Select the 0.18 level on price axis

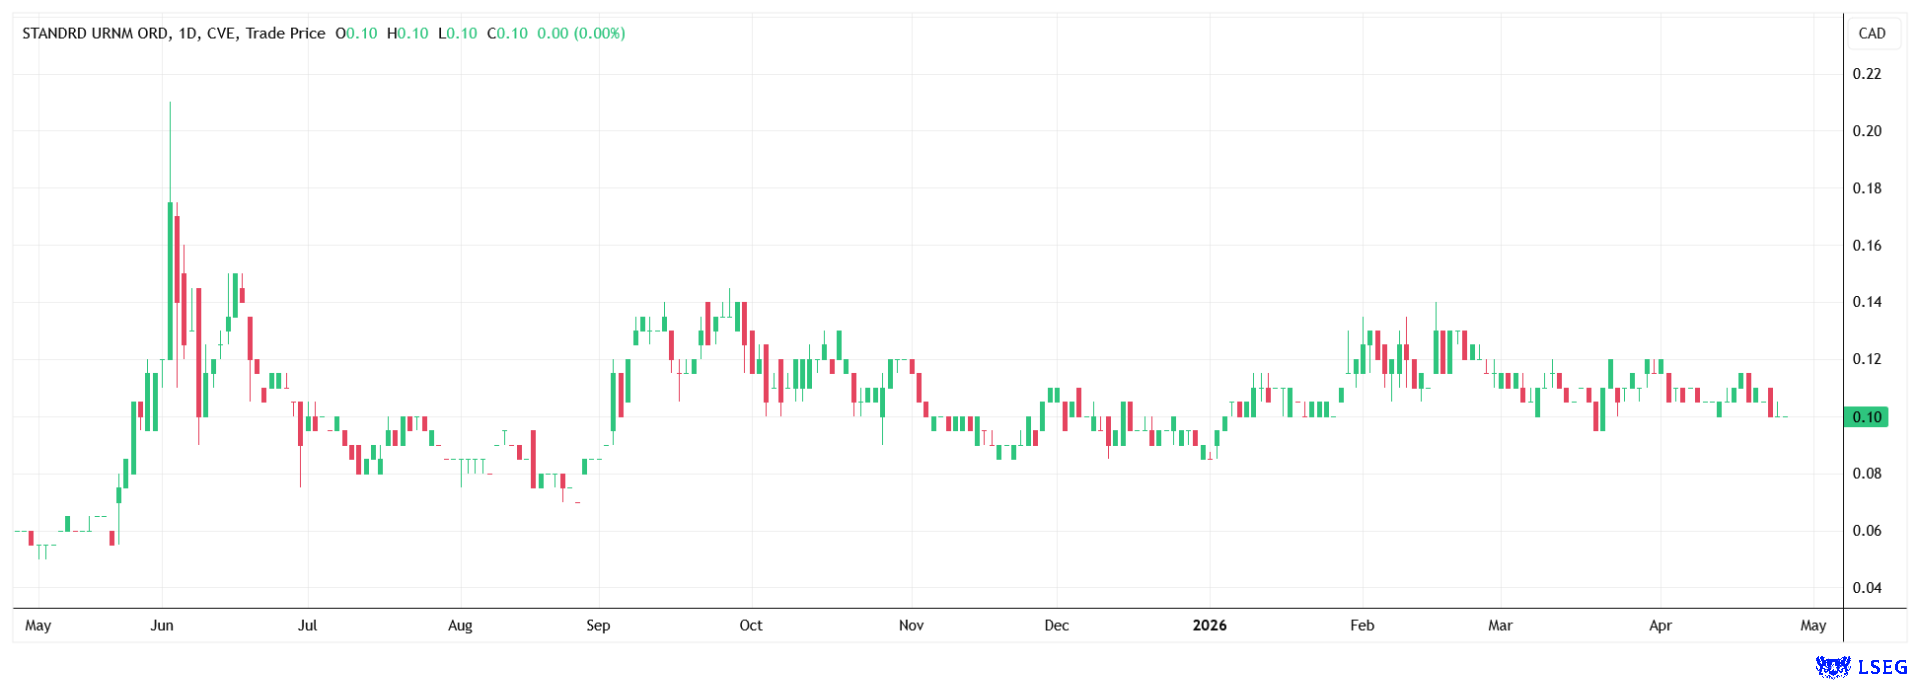1866,188
